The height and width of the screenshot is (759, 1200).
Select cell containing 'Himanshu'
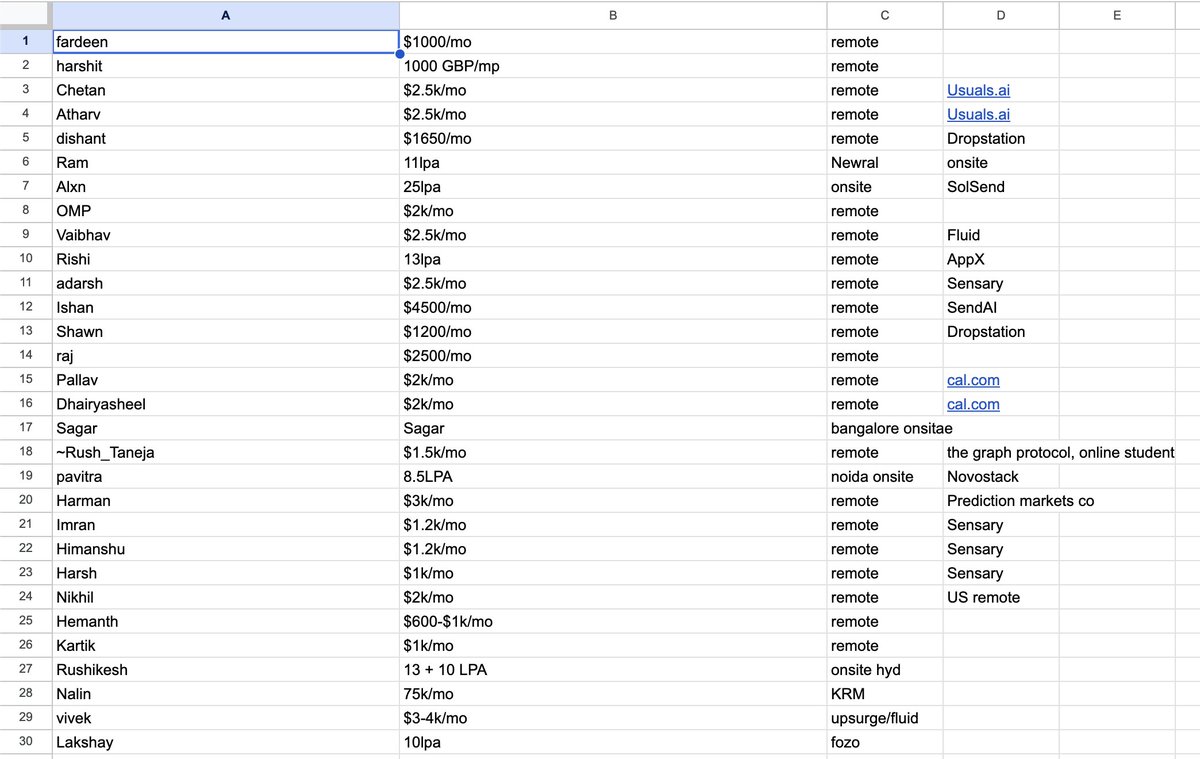[225, 549]
